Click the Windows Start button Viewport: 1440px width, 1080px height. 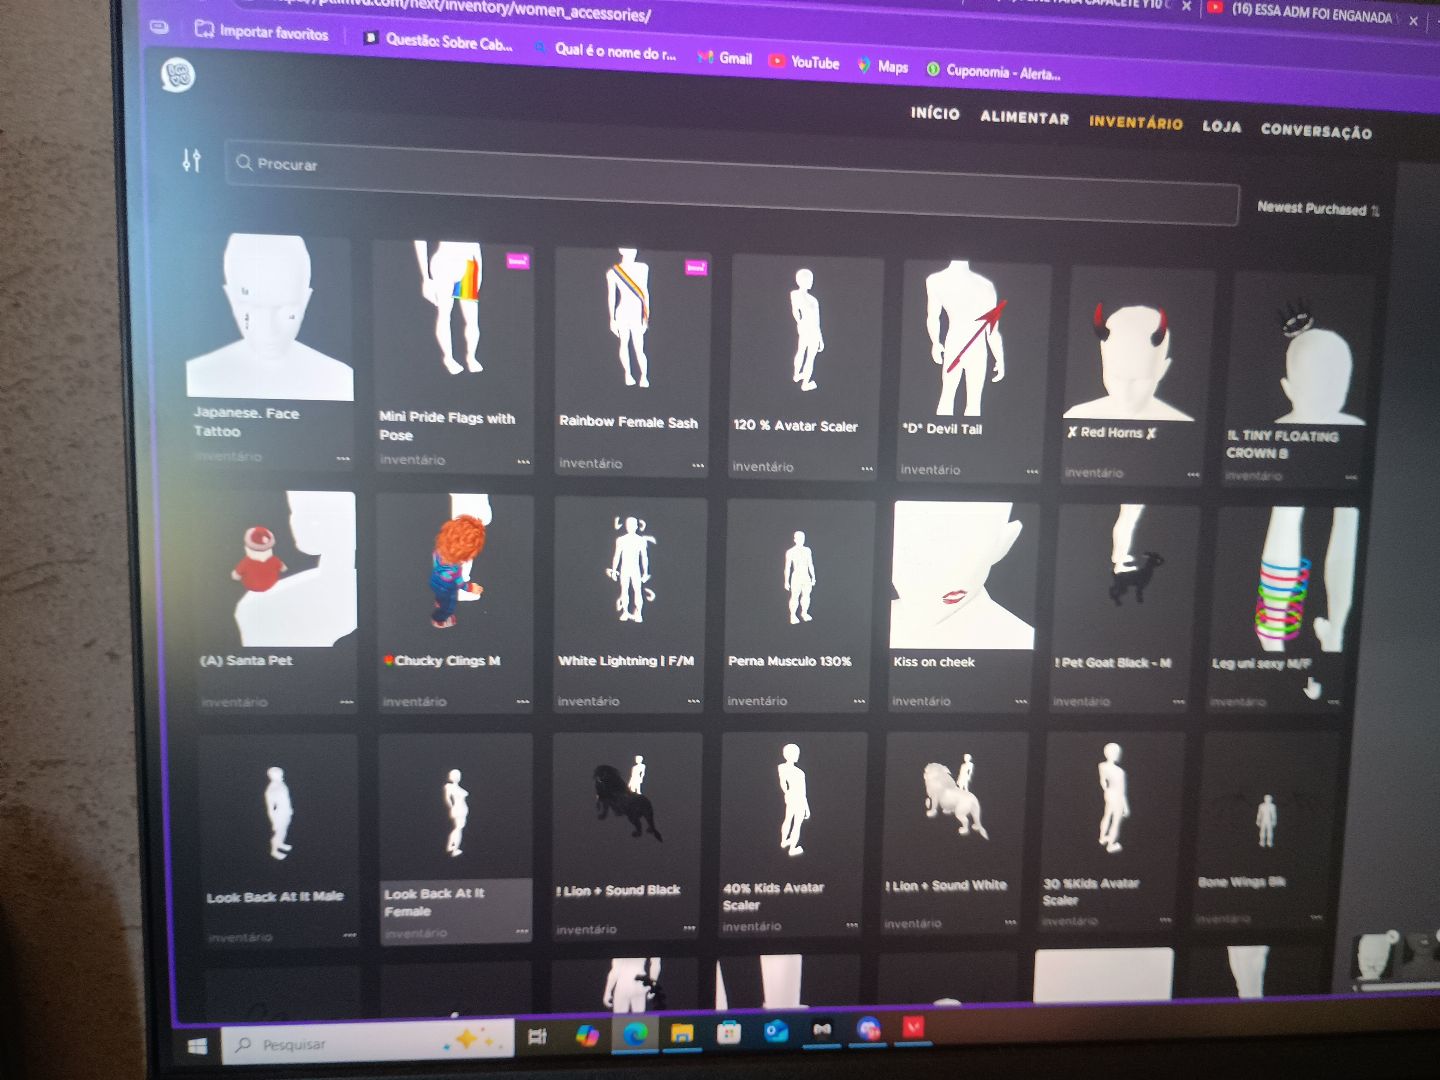coord(197,1046)
